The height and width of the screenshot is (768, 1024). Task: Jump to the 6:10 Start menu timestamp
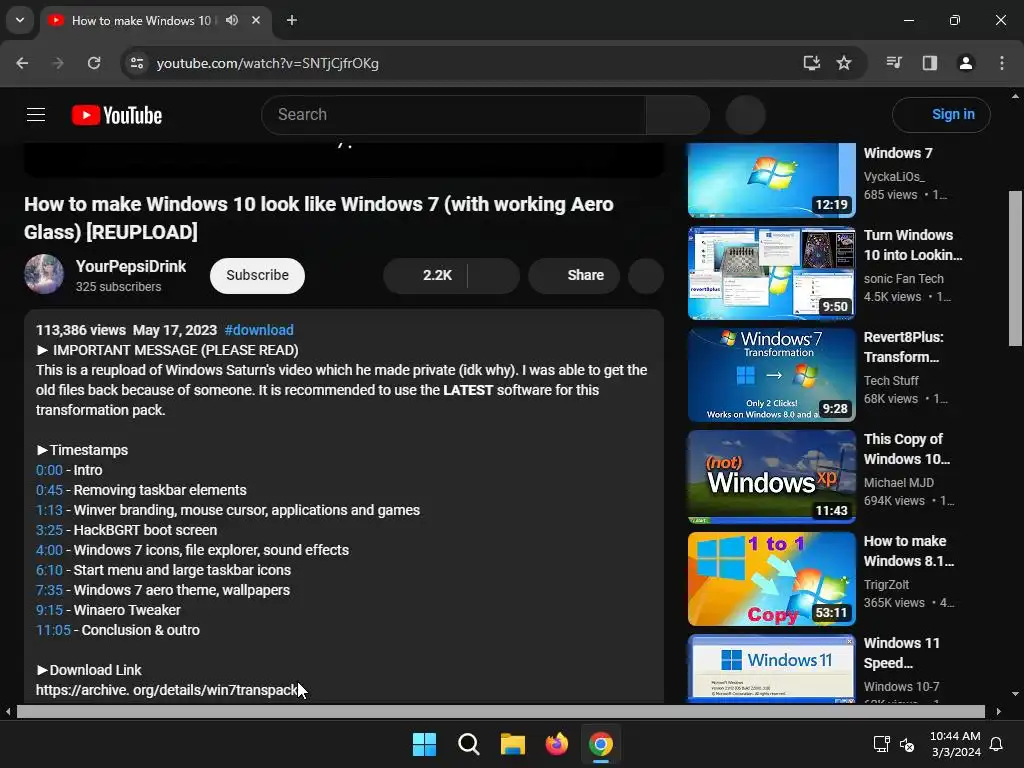[49, 570]
